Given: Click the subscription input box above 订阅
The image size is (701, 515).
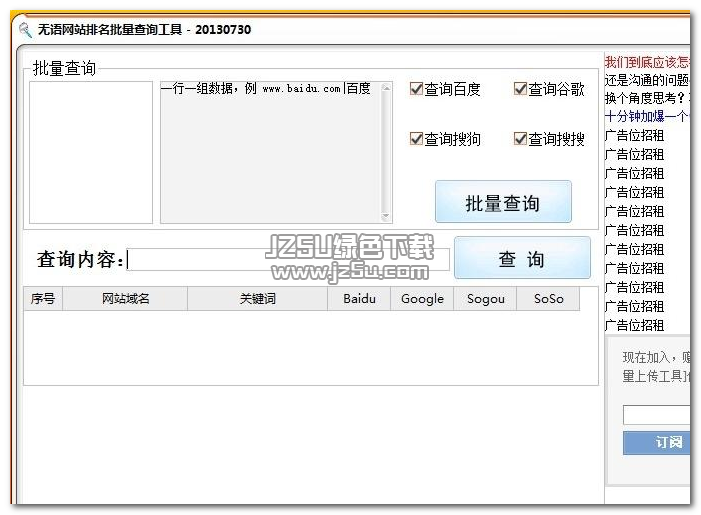Looking at the screenshot, I should pos(656,415).
